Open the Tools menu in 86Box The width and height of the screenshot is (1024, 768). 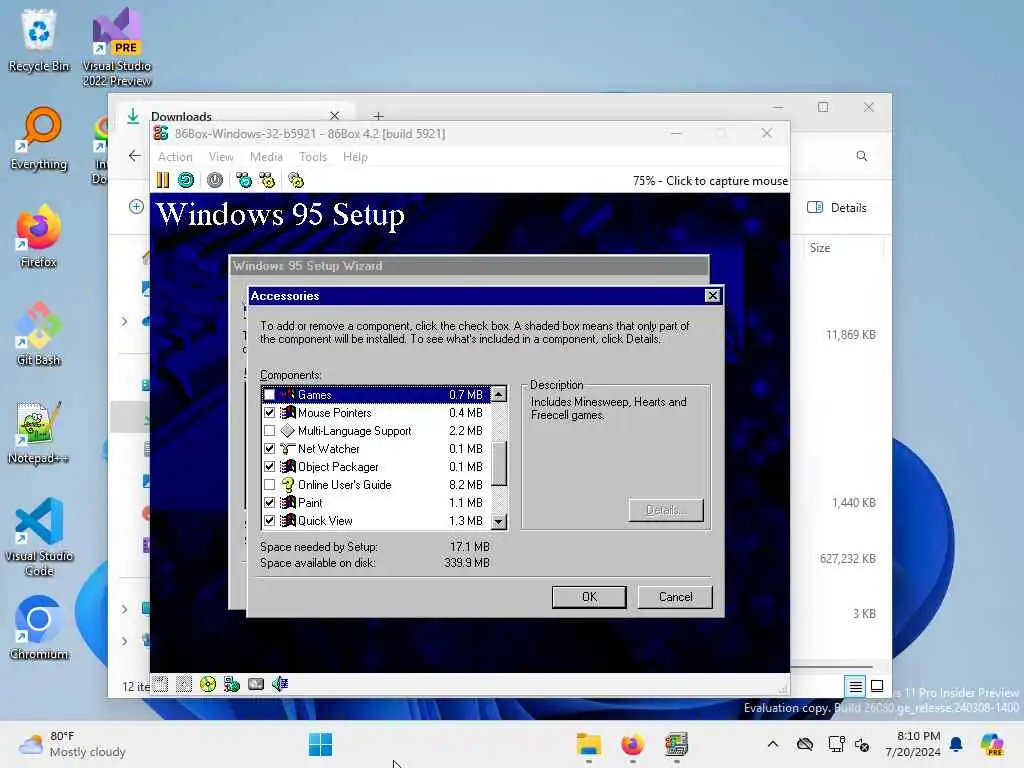[313, 157]
